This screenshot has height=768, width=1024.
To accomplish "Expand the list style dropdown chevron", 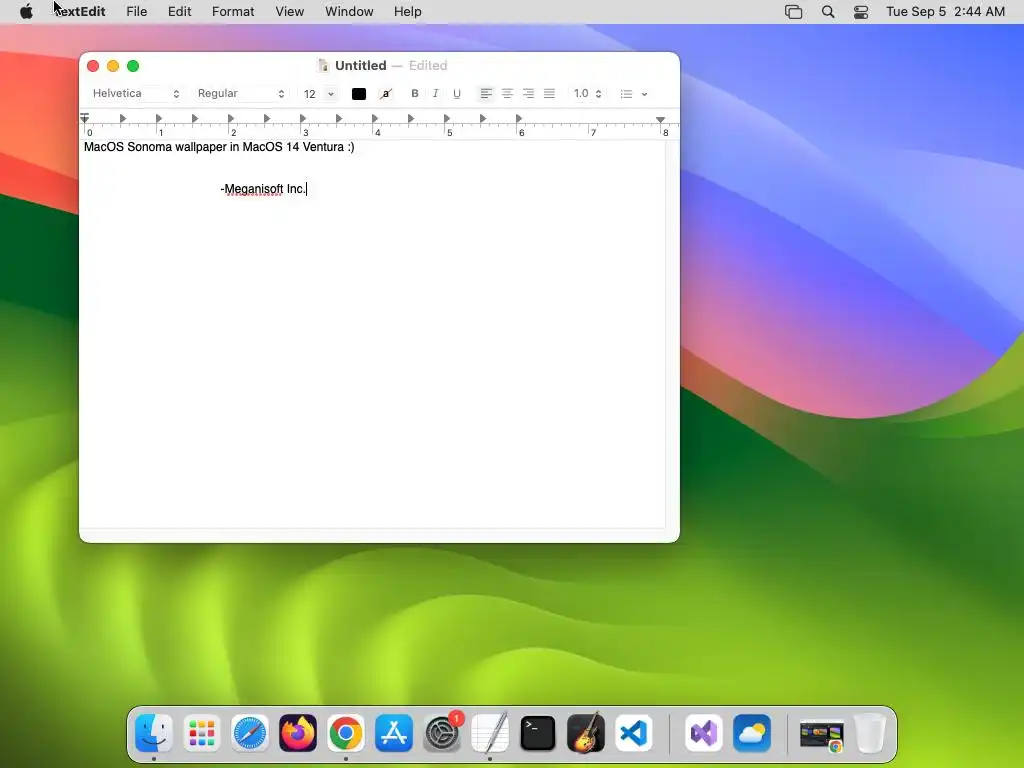I will (x=645, y=94).
